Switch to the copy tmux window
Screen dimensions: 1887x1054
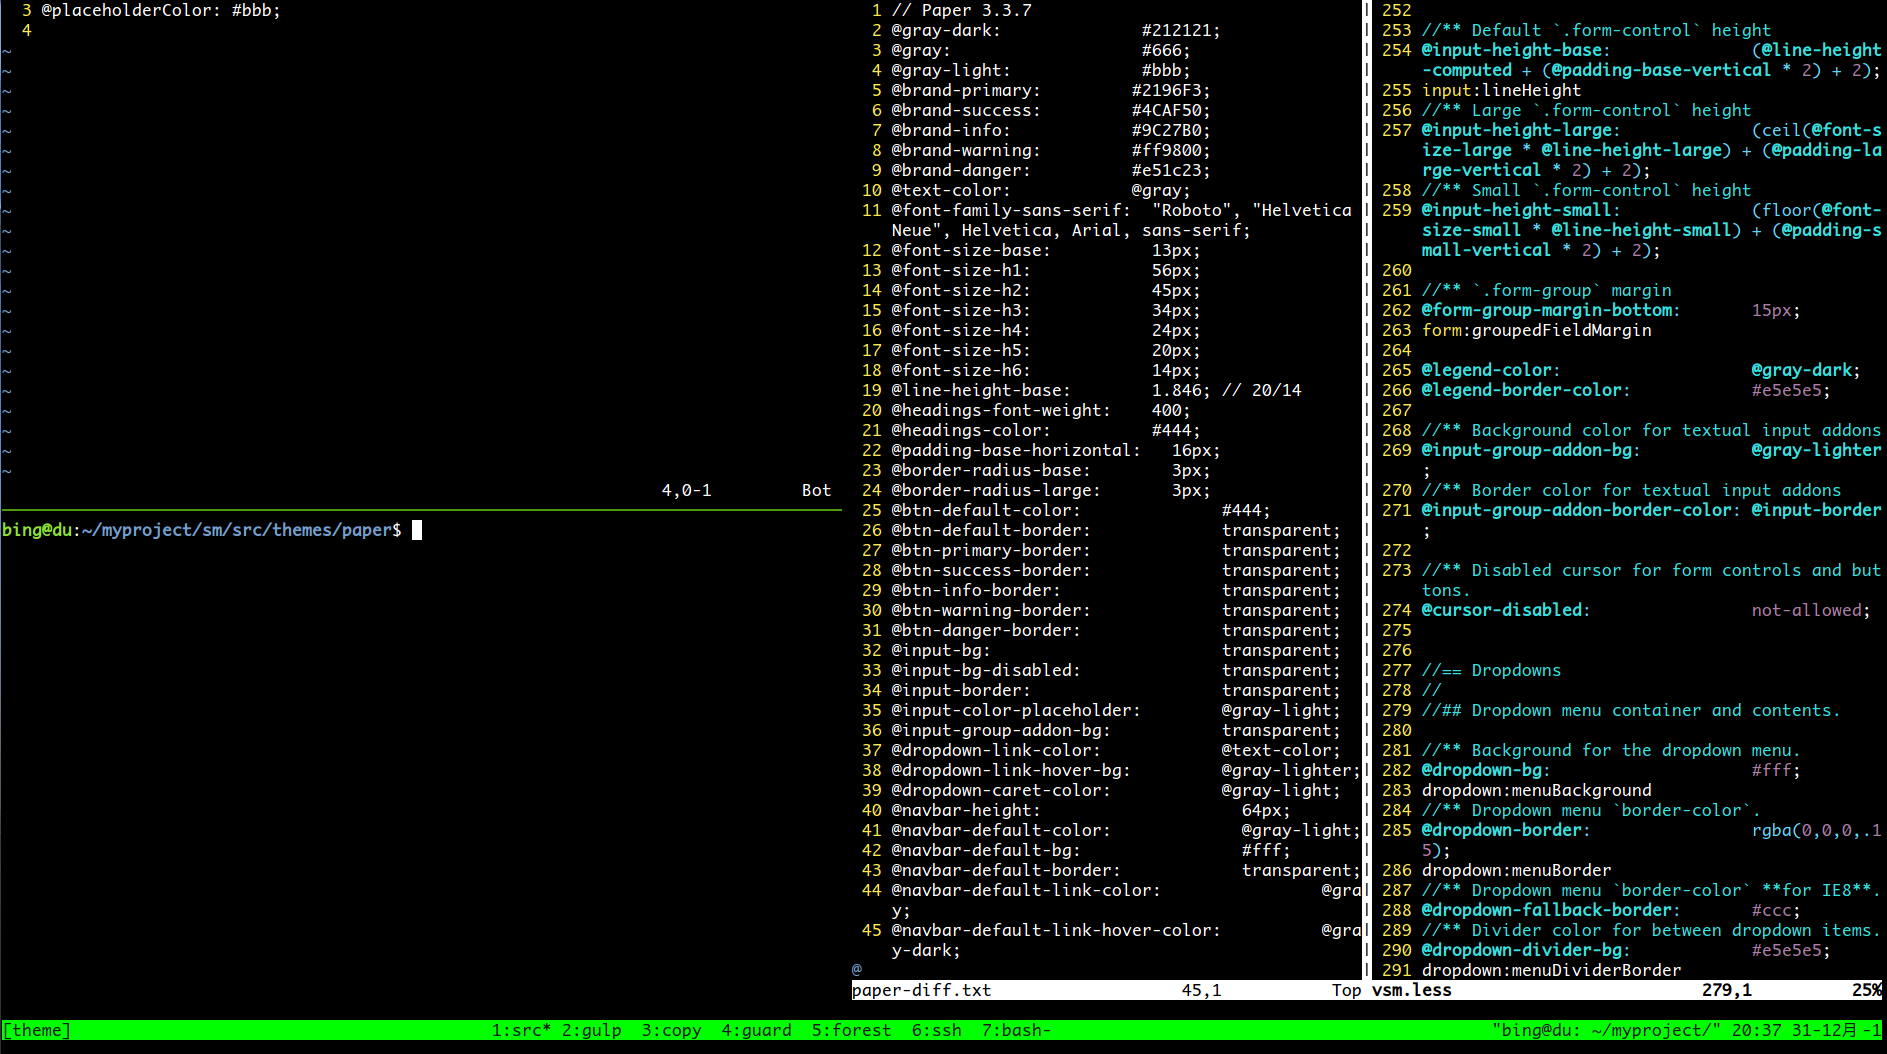pos(669,1030)
